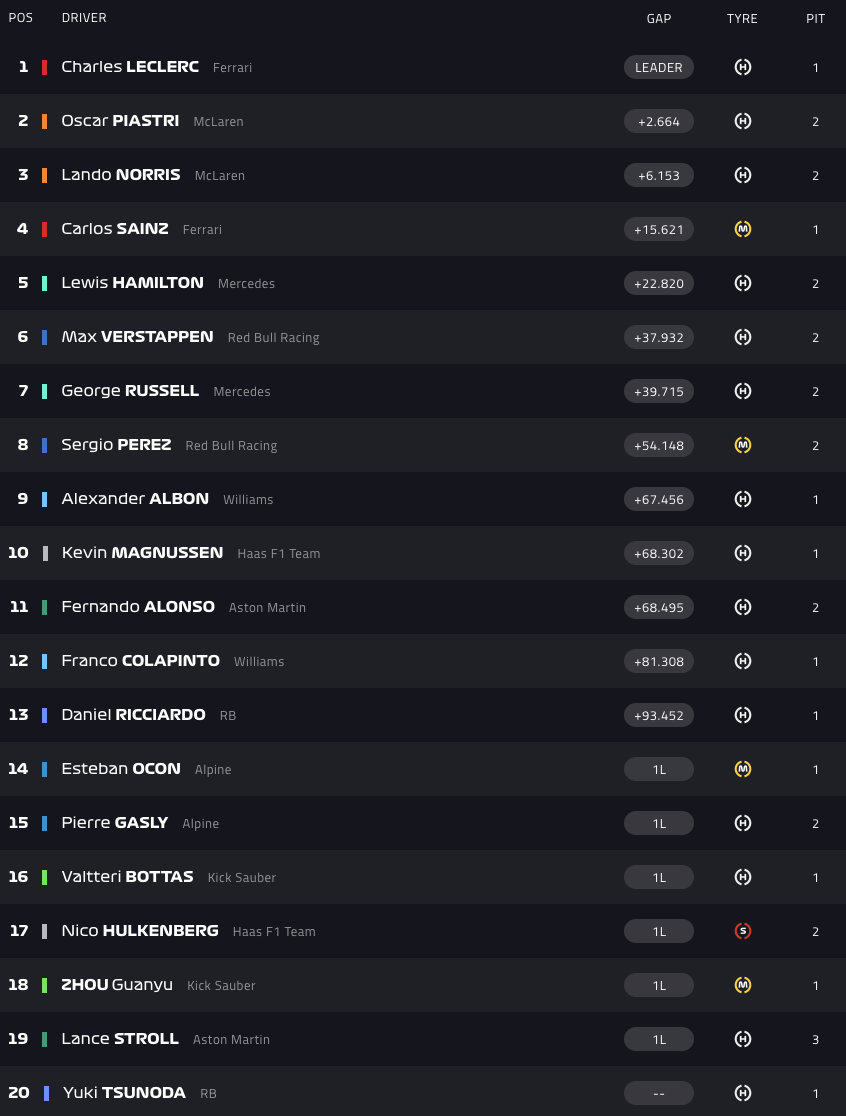Click Verstappen's hard tyre icon

tap(742, 337)
